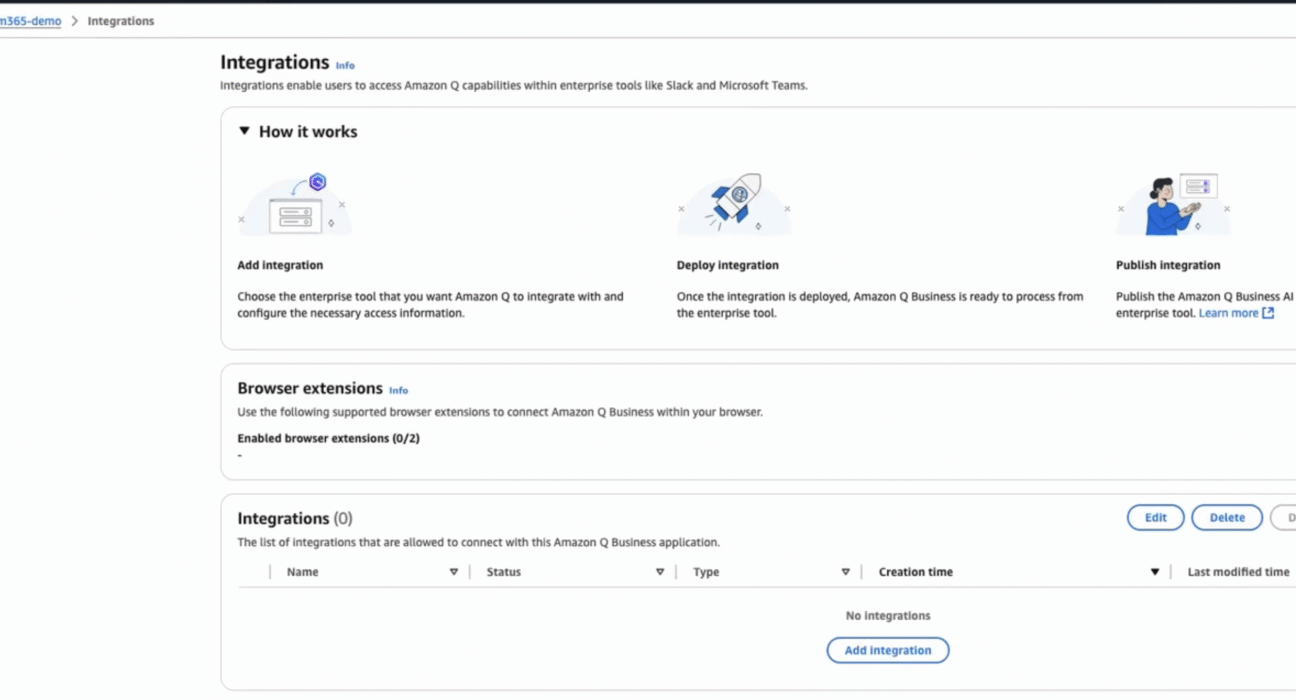
Task: Click the Add integration server illustration
Action: point(295,205)
